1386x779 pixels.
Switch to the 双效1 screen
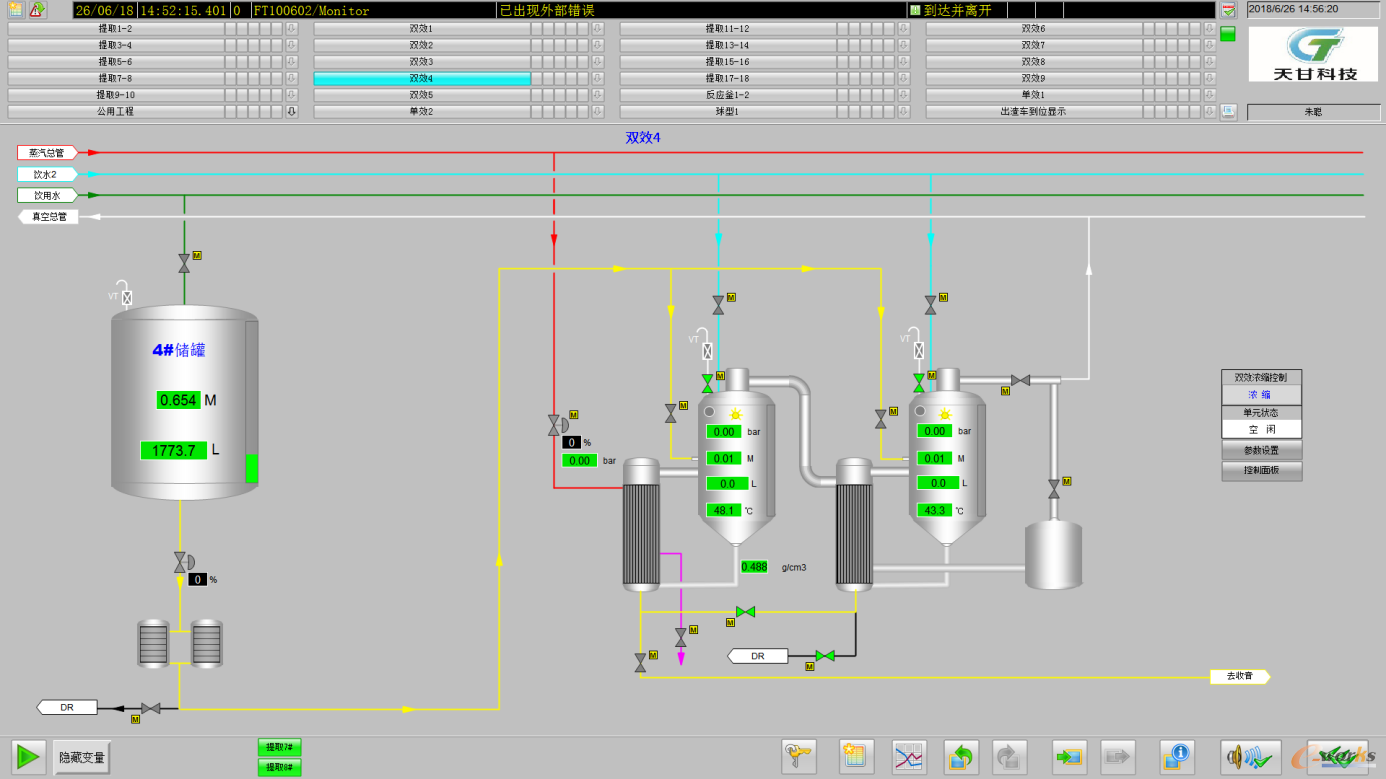421,29
